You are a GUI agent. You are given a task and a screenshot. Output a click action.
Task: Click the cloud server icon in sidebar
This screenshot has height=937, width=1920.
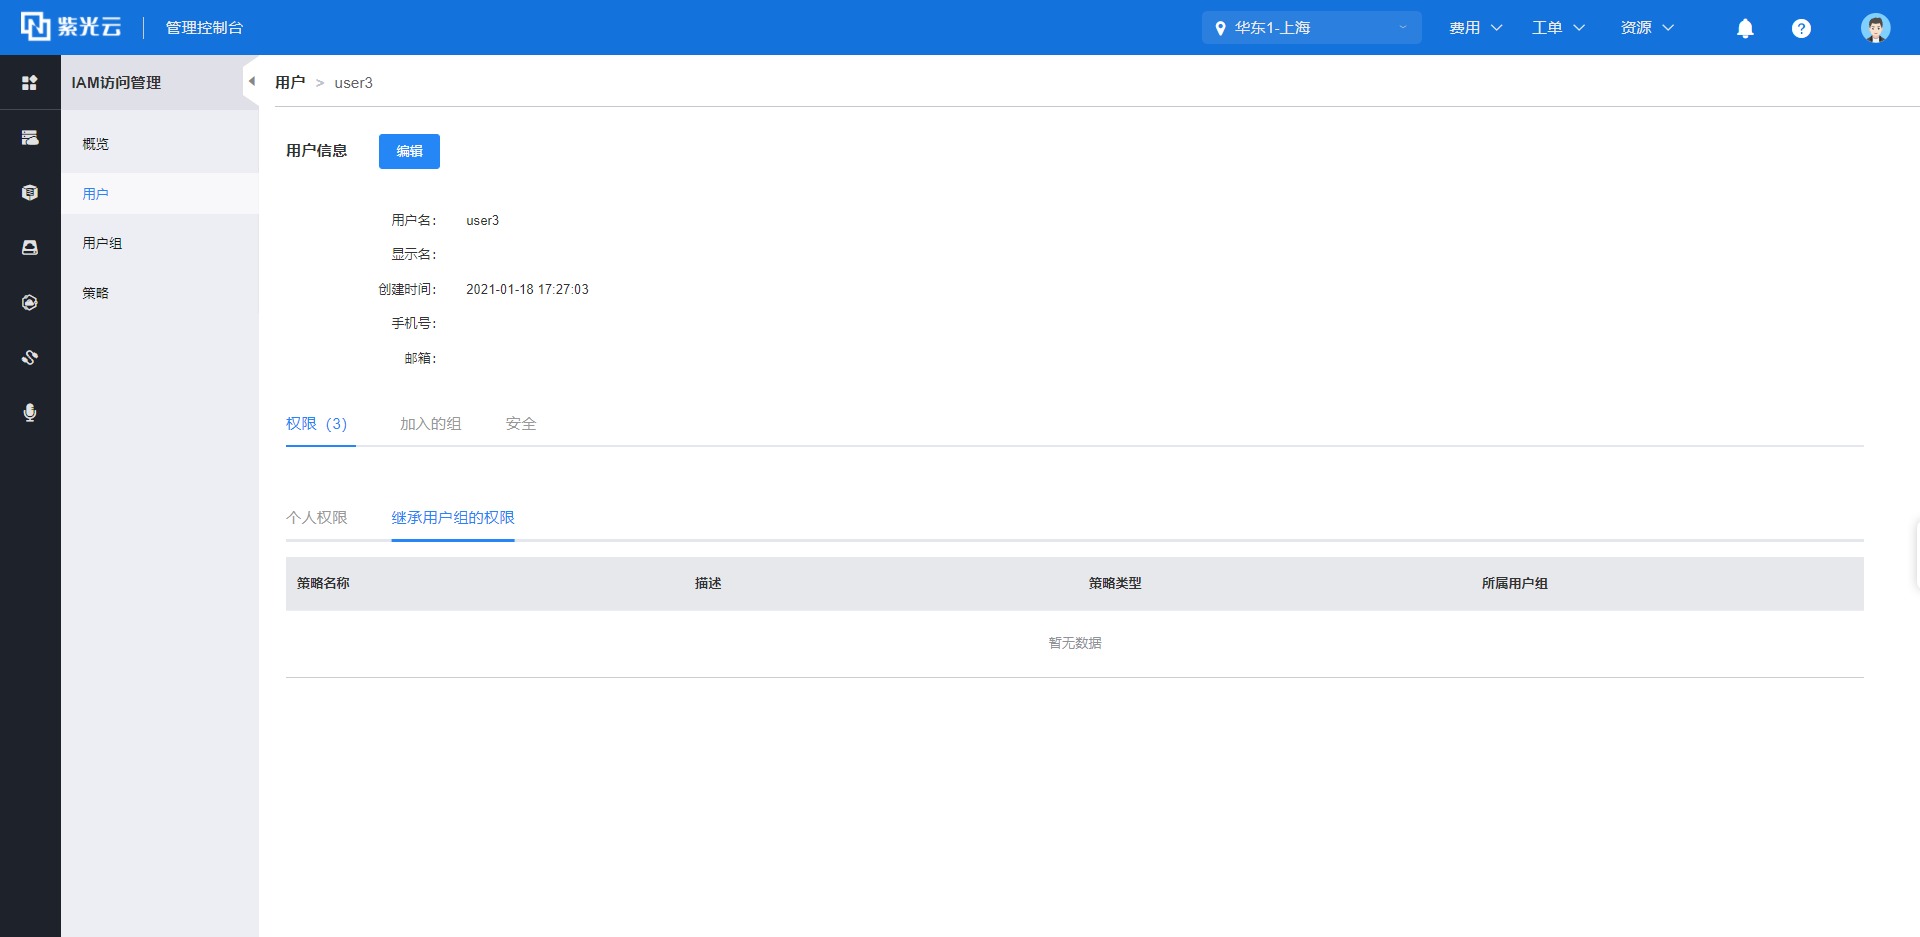pyautogui.click(x=30, y=138)
